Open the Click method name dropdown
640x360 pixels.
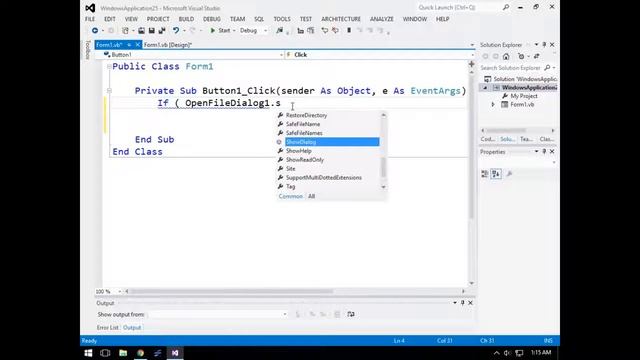click(473, 55)
